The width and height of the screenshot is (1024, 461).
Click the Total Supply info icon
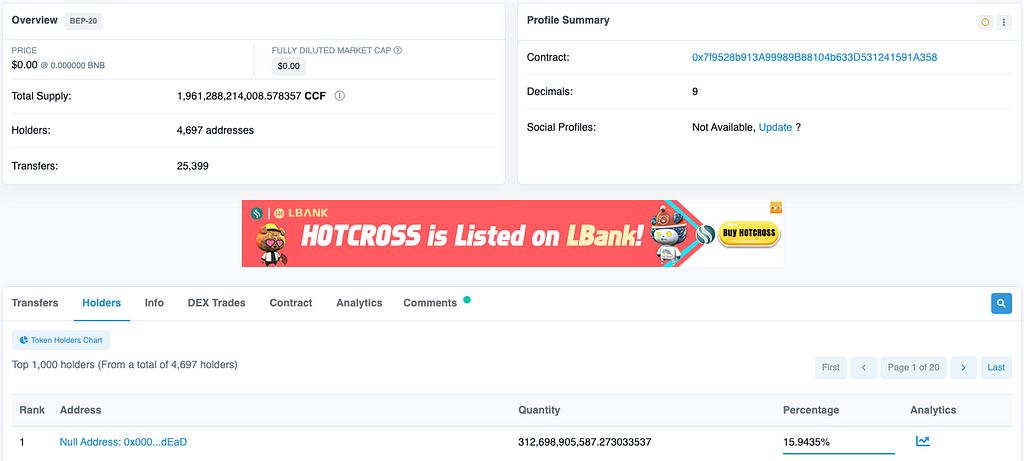coord(340,96)
